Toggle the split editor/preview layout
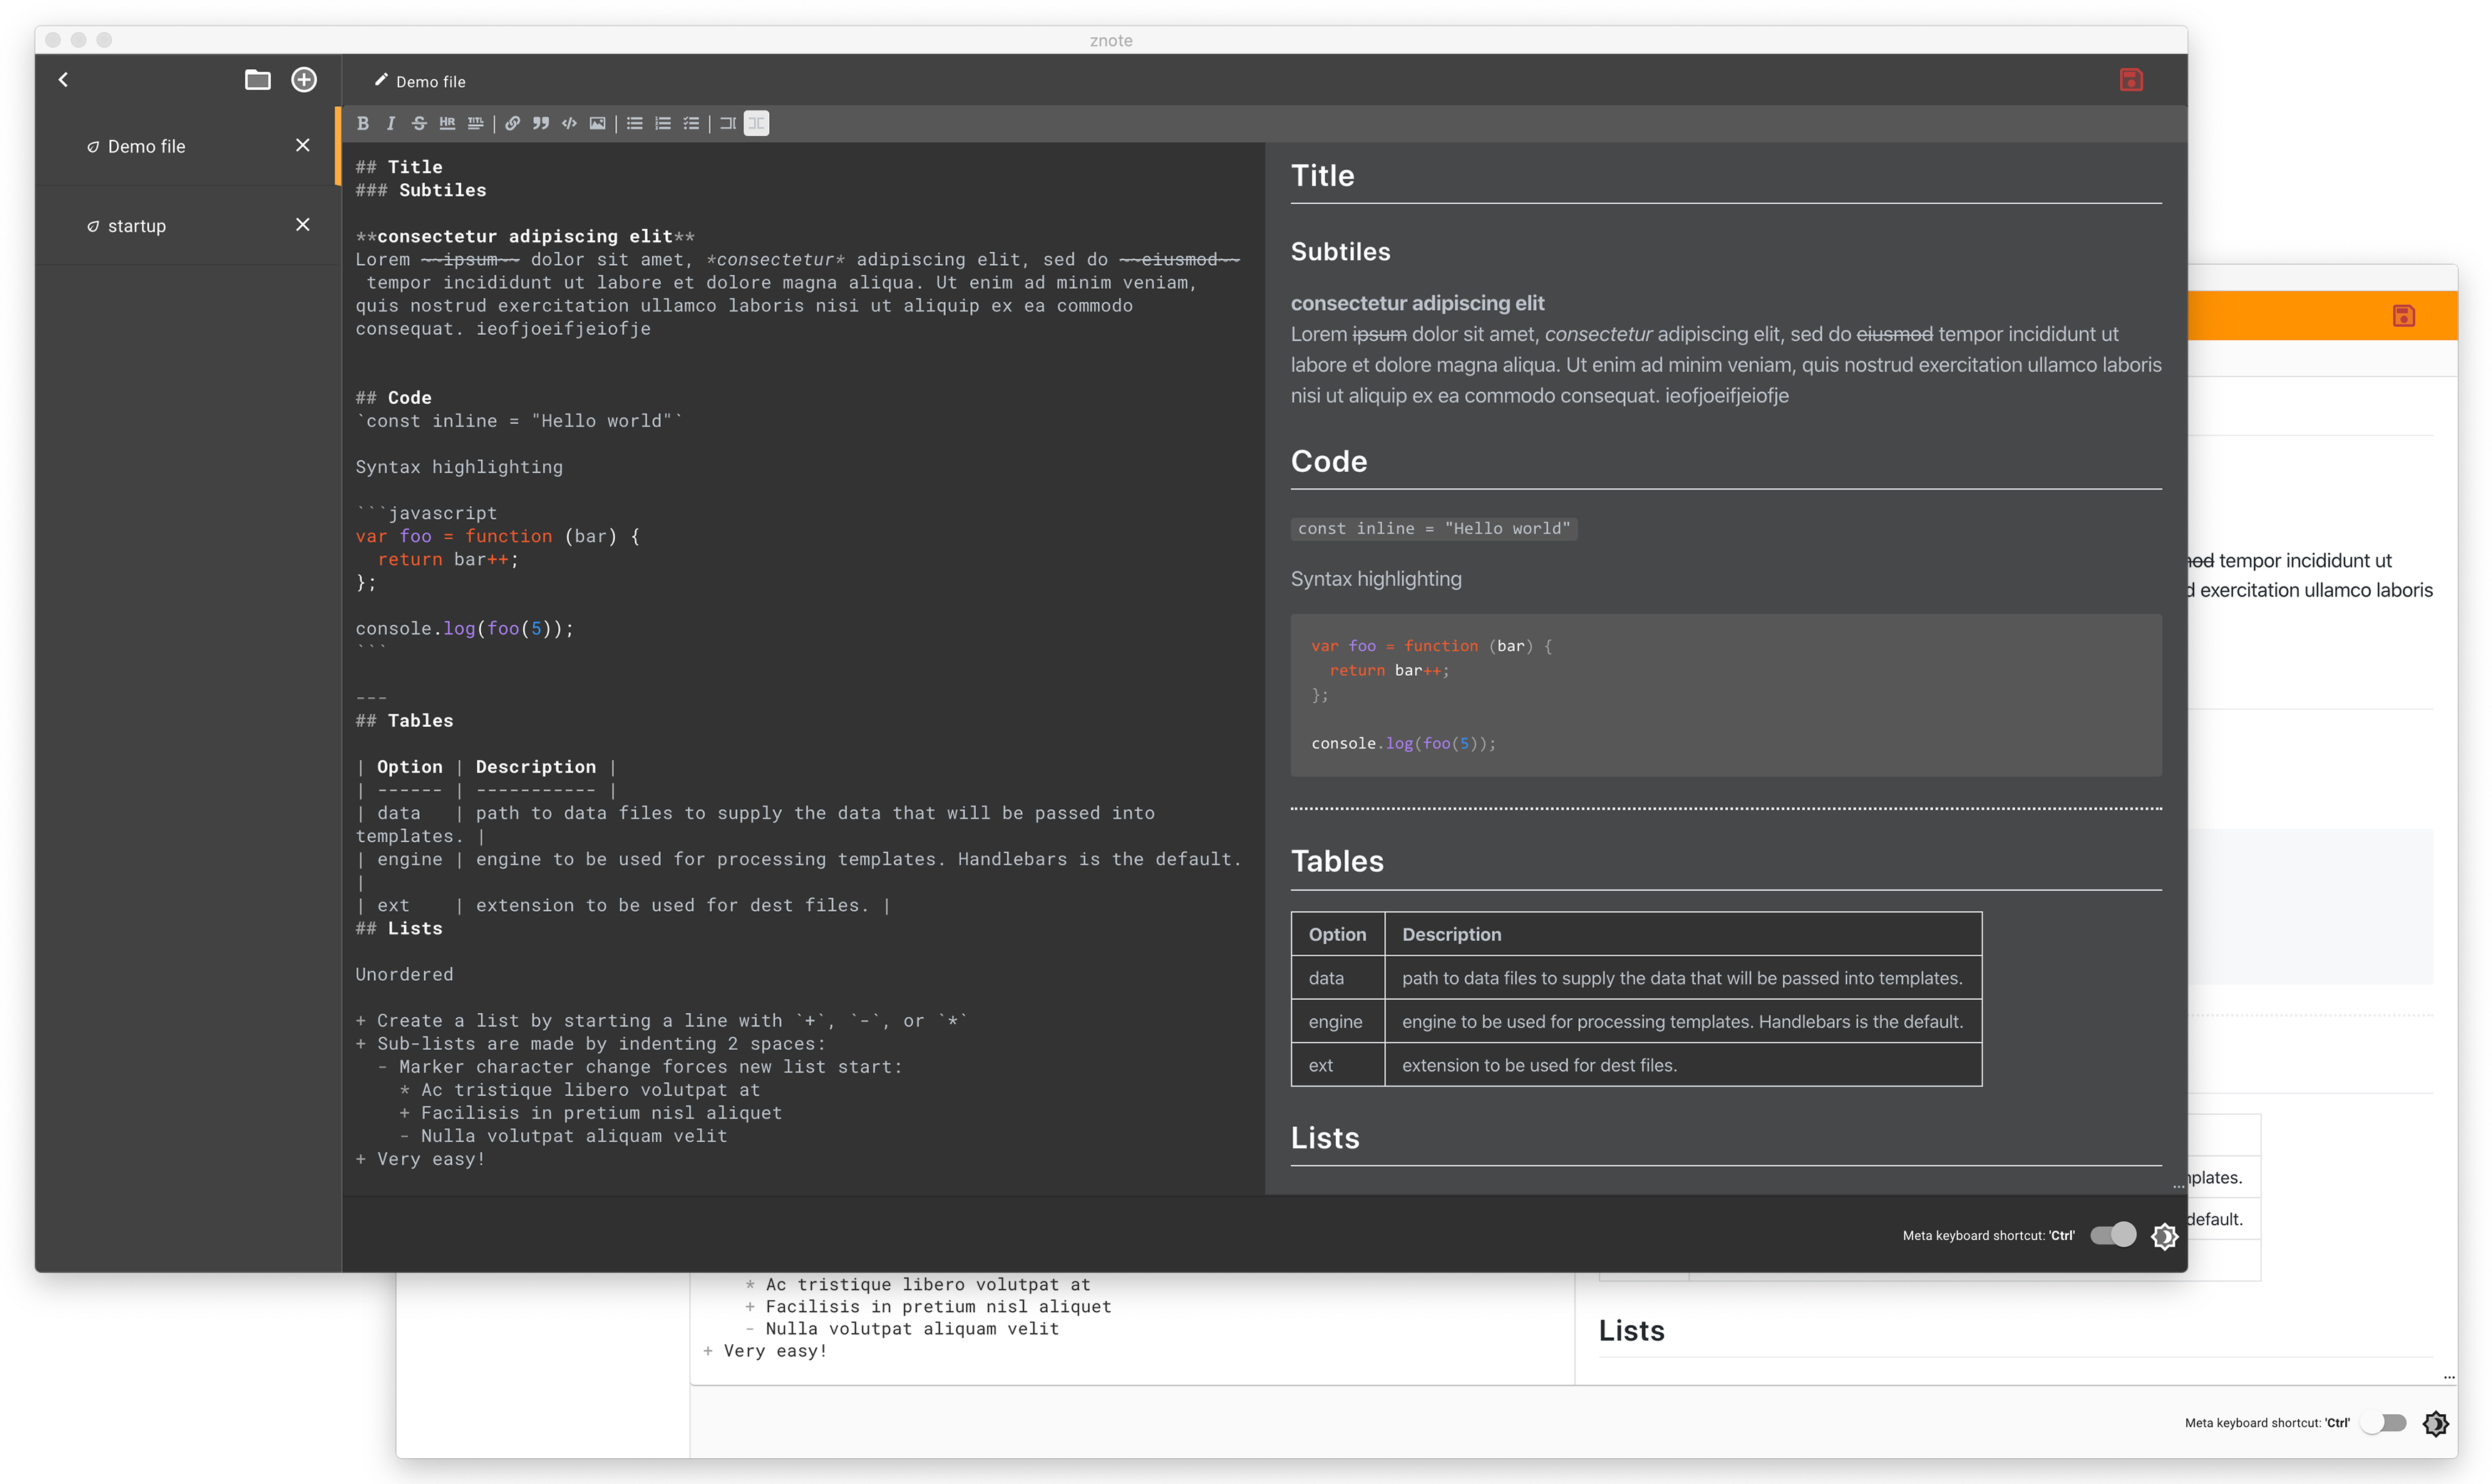The height and width of the screenshot is (1484, 2492). click(x=757, y=123)
